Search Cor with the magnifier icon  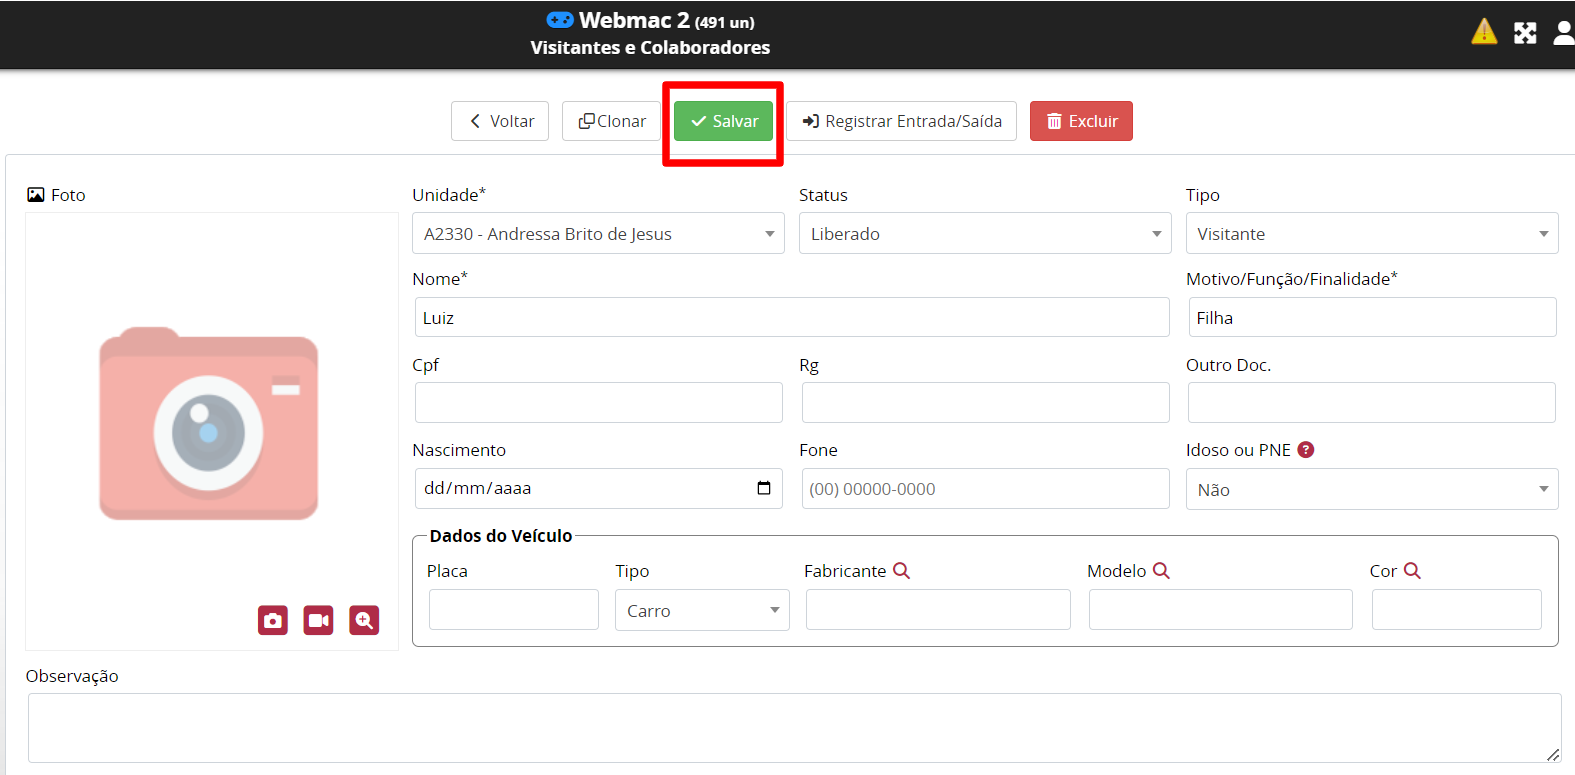click(1412, 570)
